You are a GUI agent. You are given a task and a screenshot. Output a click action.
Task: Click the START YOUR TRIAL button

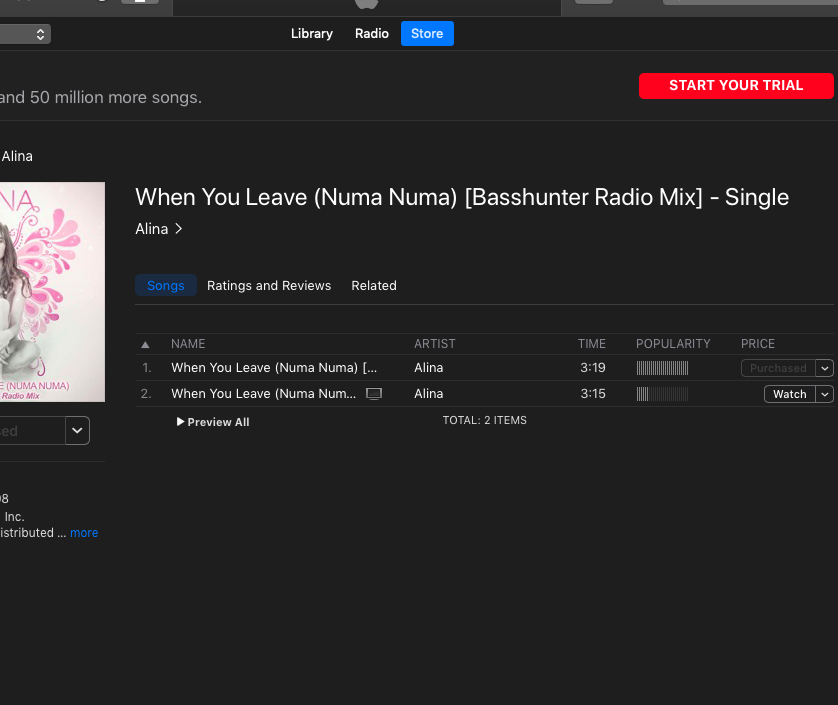pos(736,86)
